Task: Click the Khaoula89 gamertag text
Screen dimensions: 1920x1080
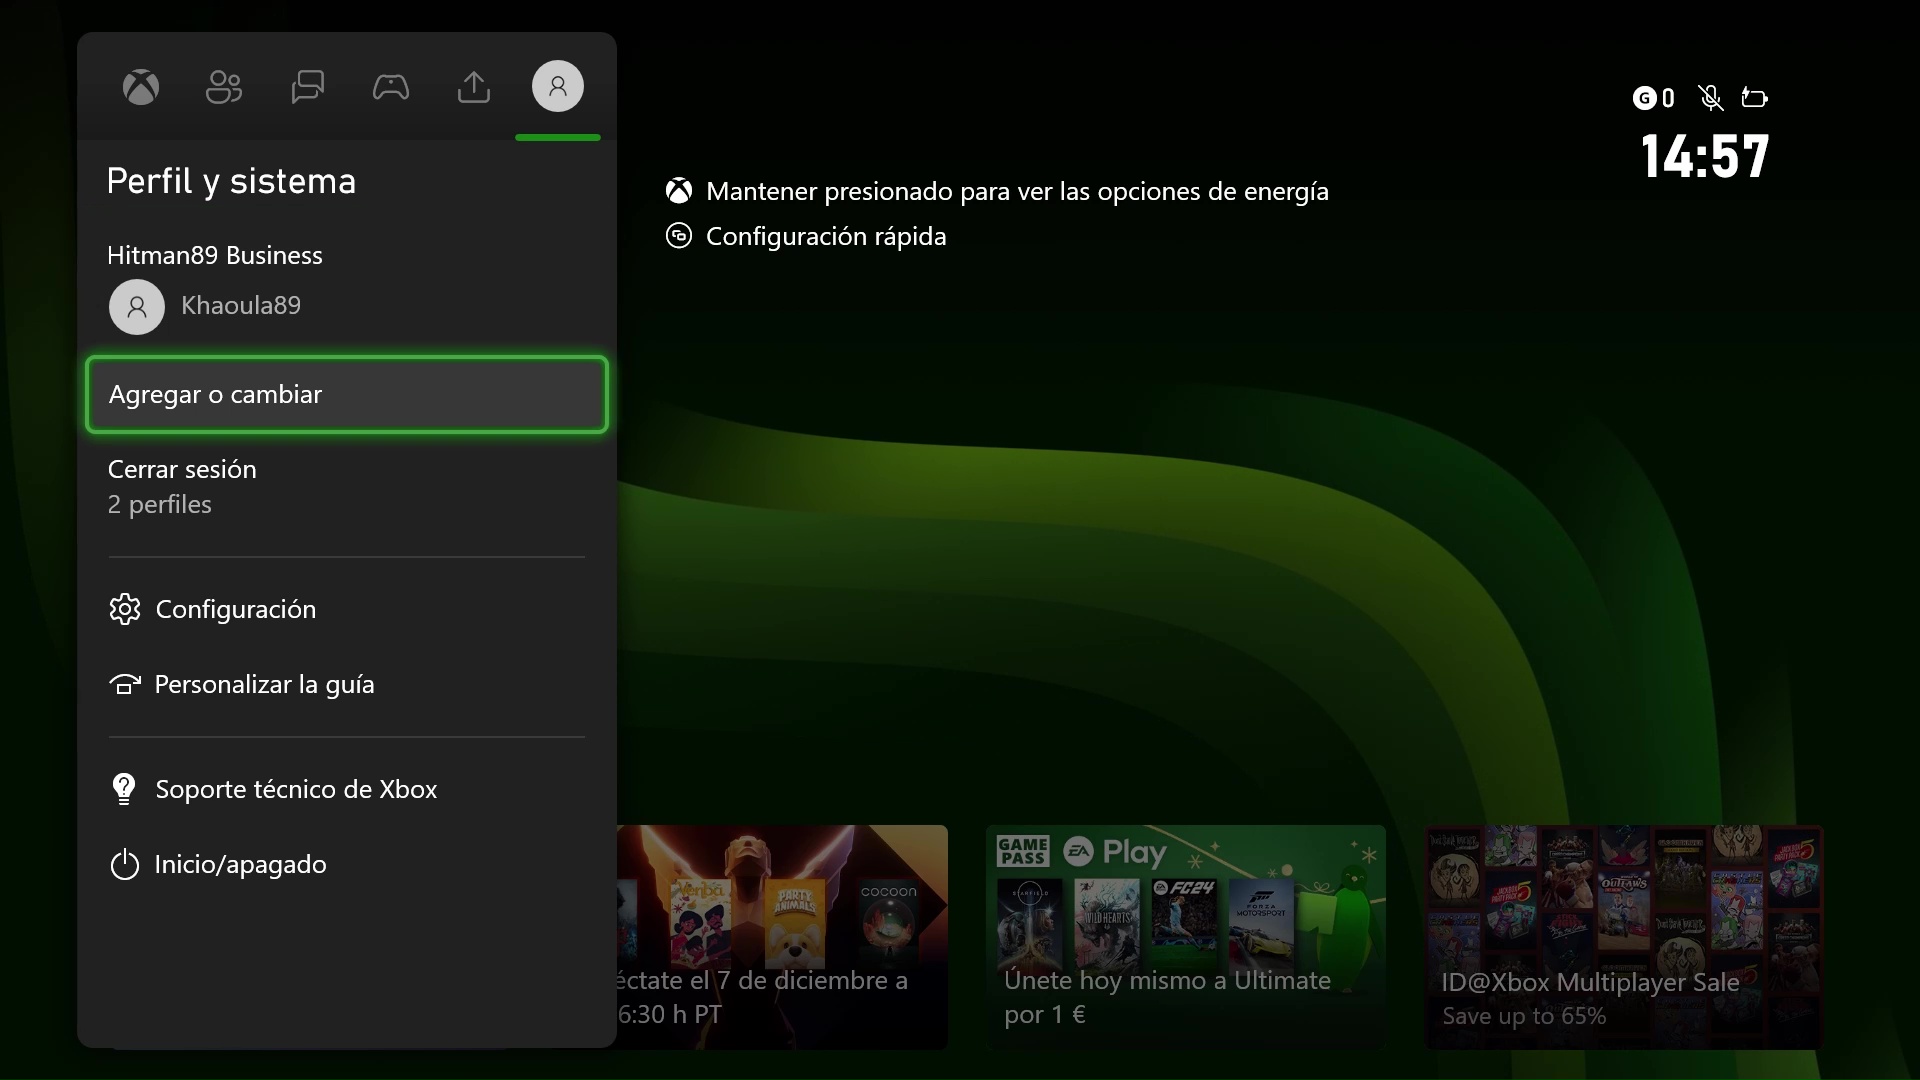Action: pyautogui.click(x=241, y=305)
